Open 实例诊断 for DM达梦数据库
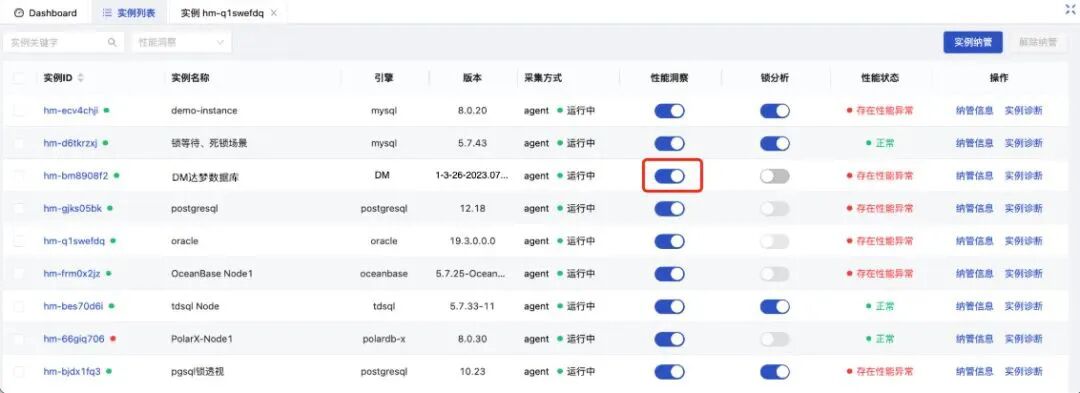This screenshot has width=1080, height=393. pyautogui.click(x=1024, y=176)
